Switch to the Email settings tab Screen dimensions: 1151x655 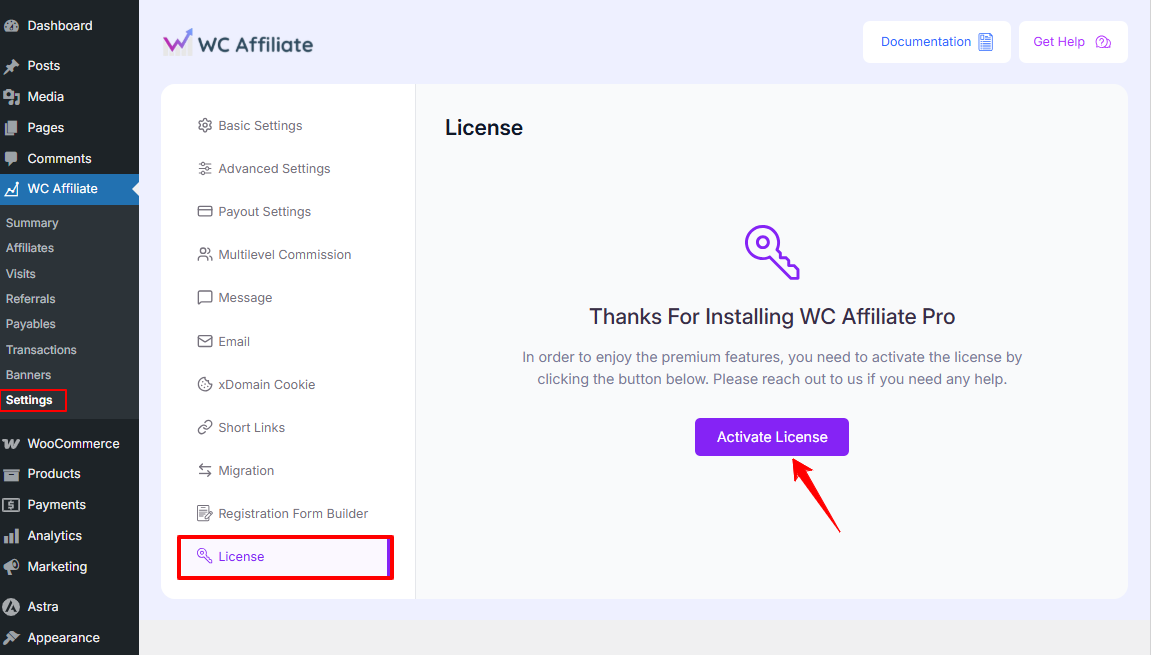pos(234,342)
